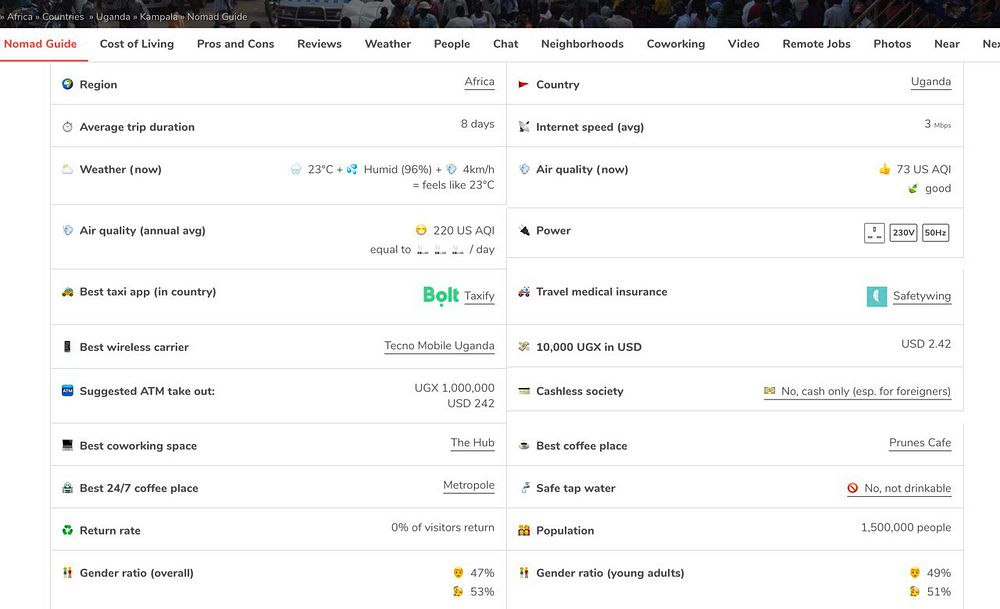1000x609 pixels.
Task: Click the Safetywing insurance logo icon
Action: [x=876, y=297]
